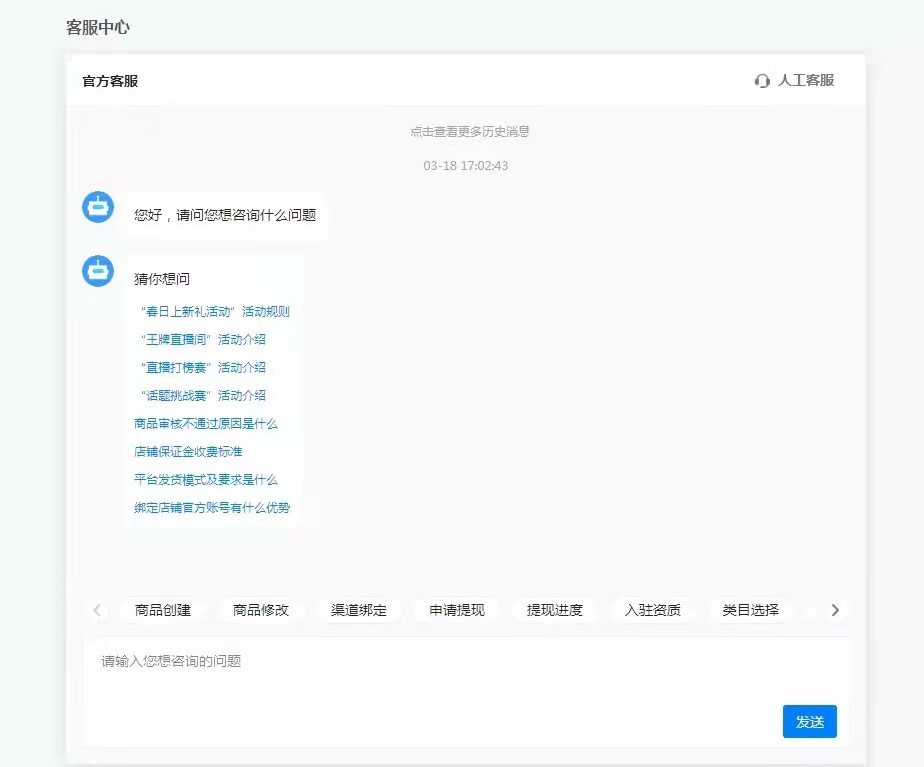Click the 官方客服 header title
This screenshot has height=767, width=924.
coord(110,81)
